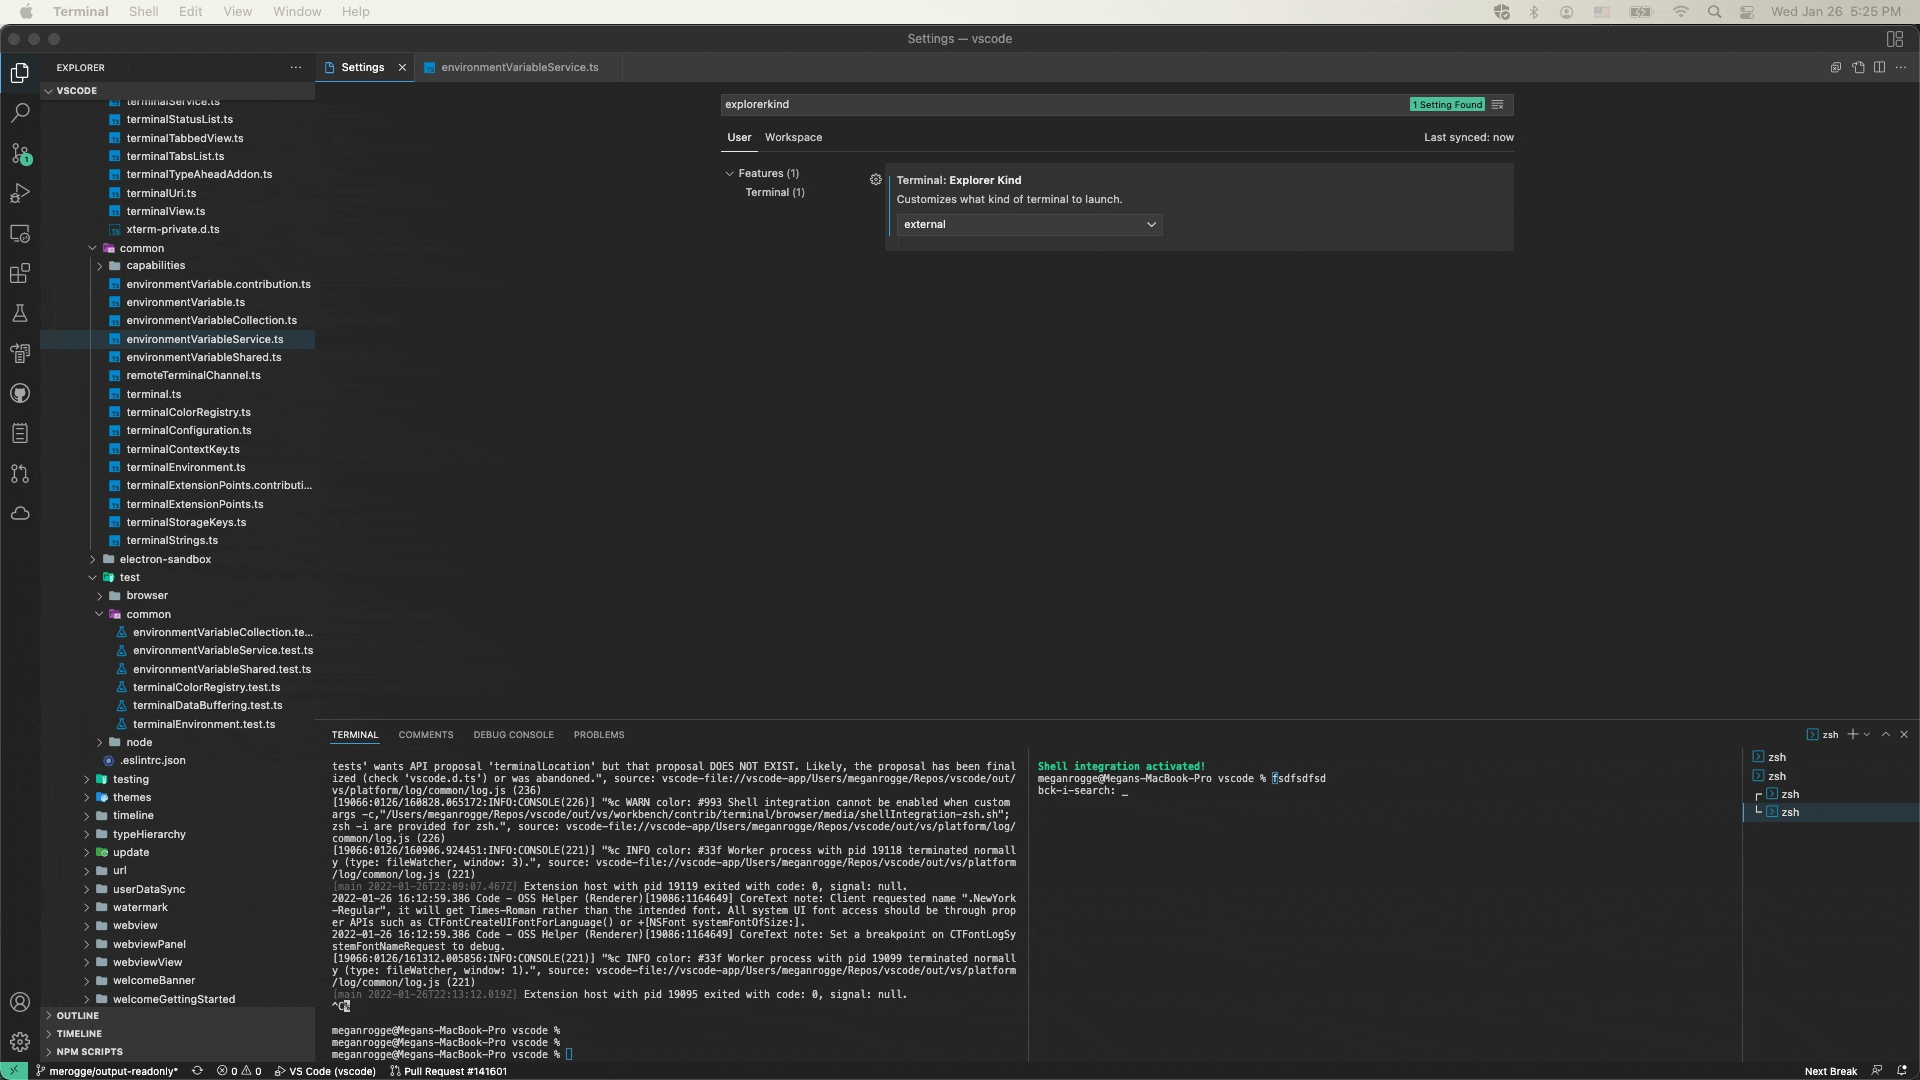Open the Search view
The width and height of the screenshot is (1920, 1080).
point(20,113)
